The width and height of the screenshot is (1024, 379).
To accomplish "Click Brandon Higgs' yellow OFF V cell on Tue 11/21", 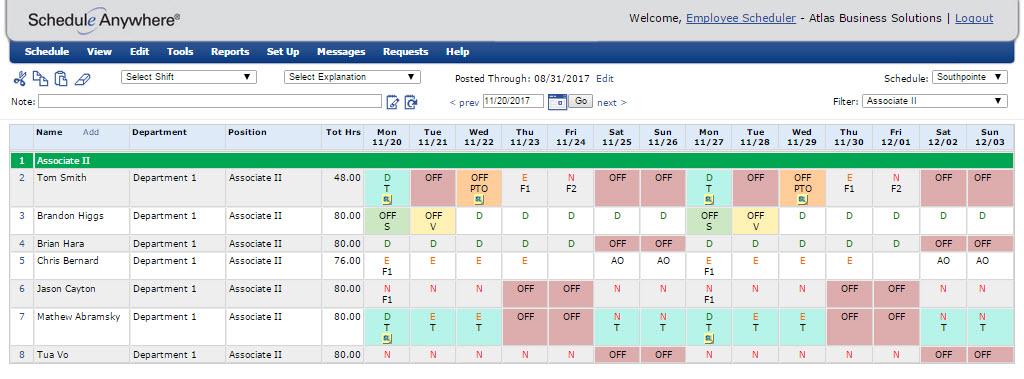I will (x=434, y=221).
